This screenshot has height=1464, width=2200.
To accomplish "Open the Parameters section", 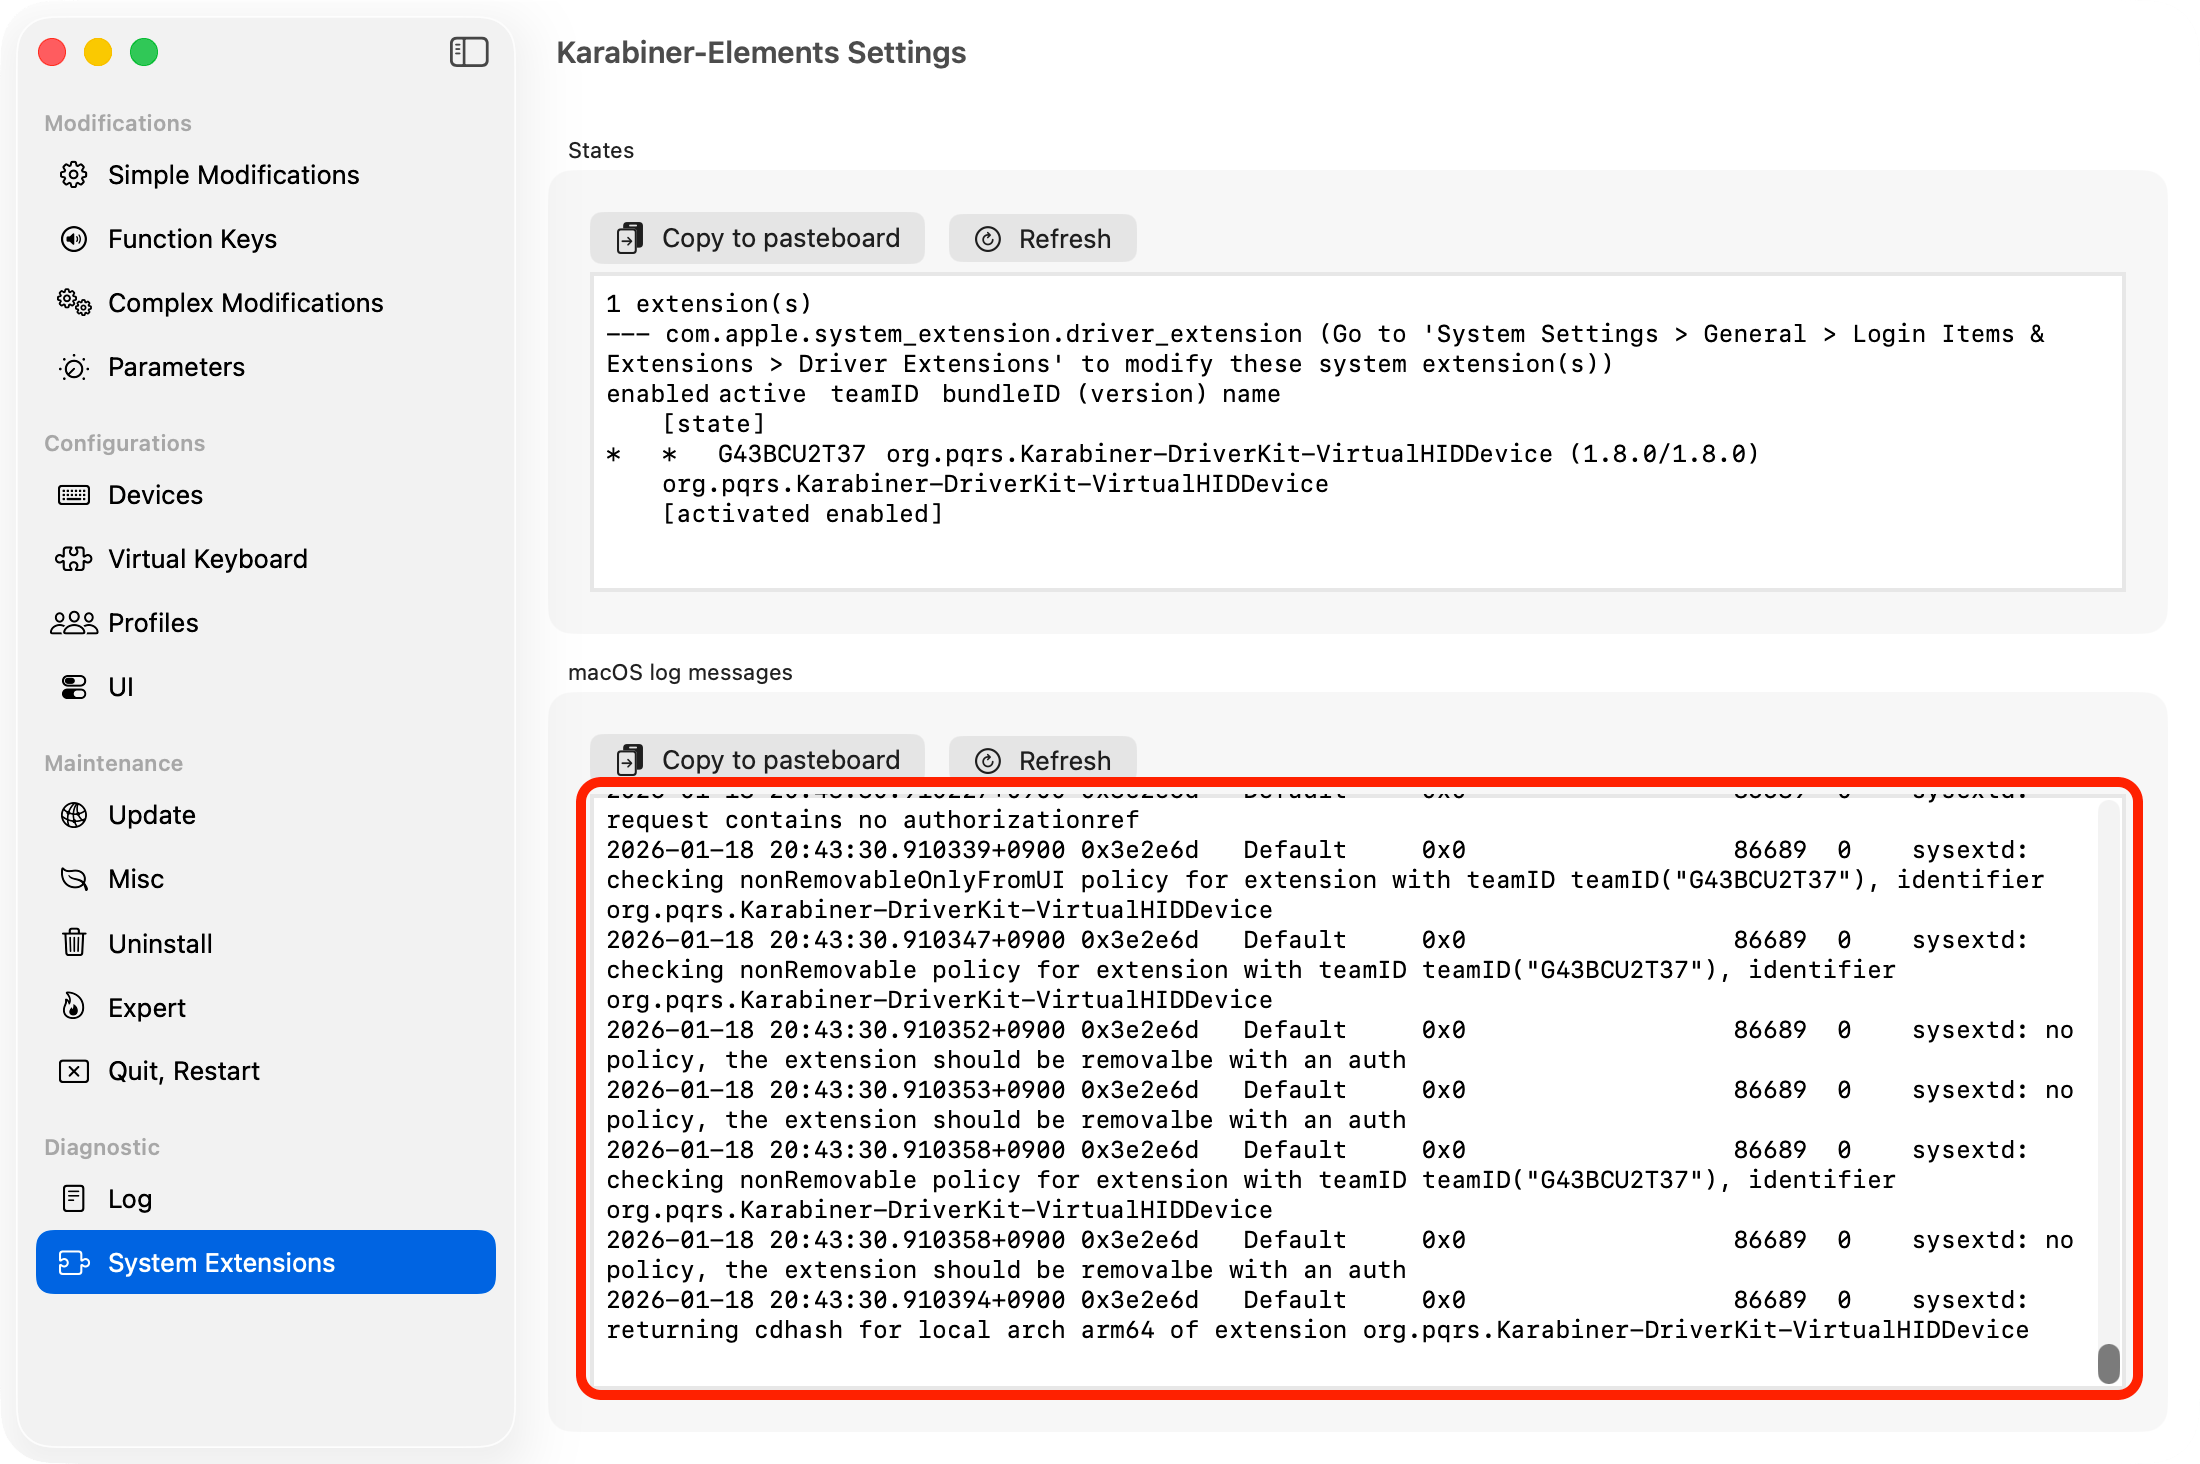I will (176, 367).
